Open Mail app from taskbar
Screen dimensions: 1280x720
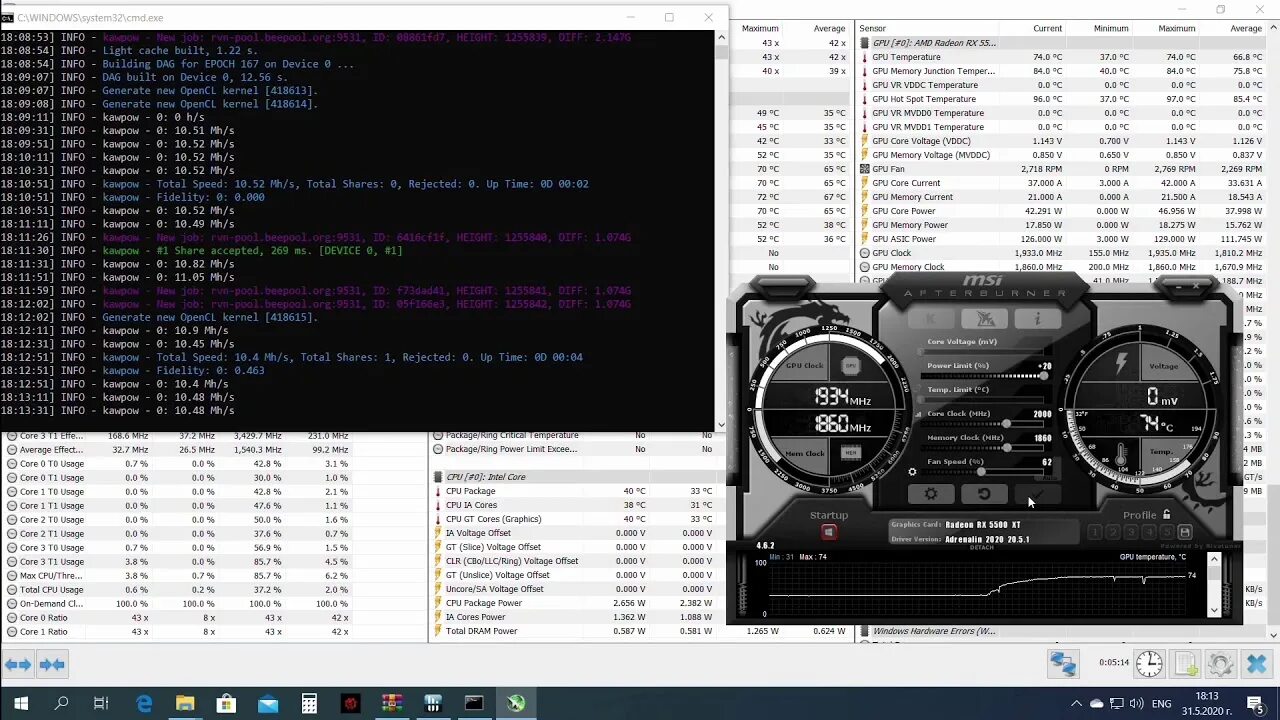[x=268, y=704]
